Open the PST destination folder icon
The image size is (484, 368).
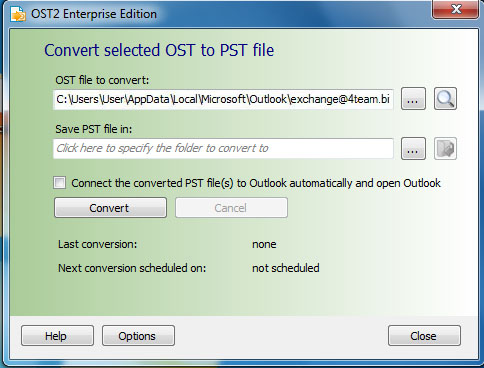445,148
